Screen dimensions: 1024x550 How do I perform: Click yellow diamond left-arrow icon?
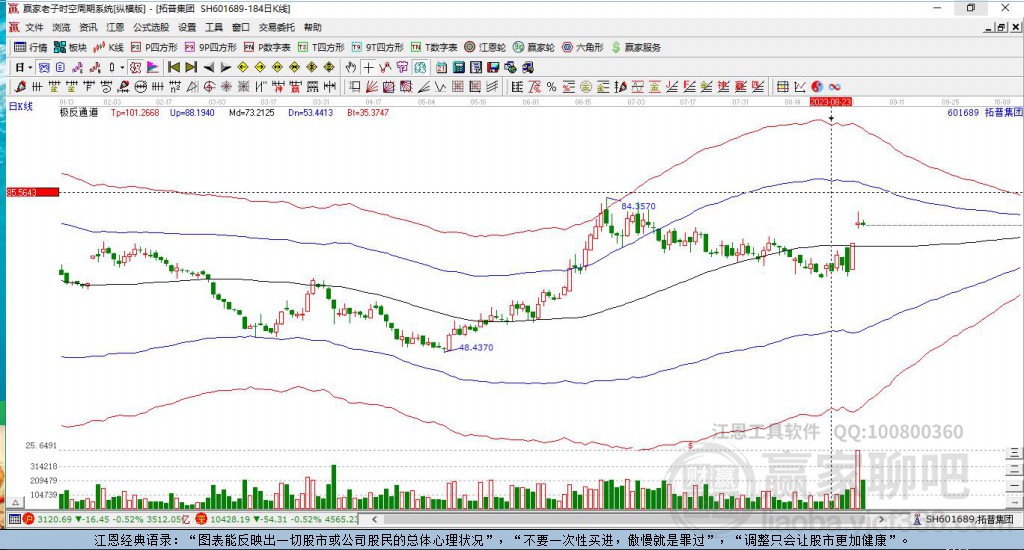click(x=242, y=67)
